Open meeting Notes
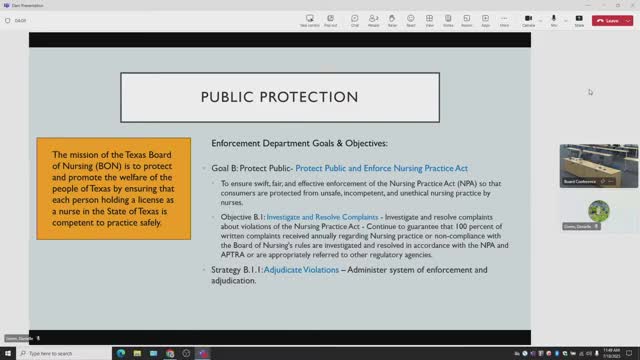This screenshot has height=360, width=640. coord(448,20)
